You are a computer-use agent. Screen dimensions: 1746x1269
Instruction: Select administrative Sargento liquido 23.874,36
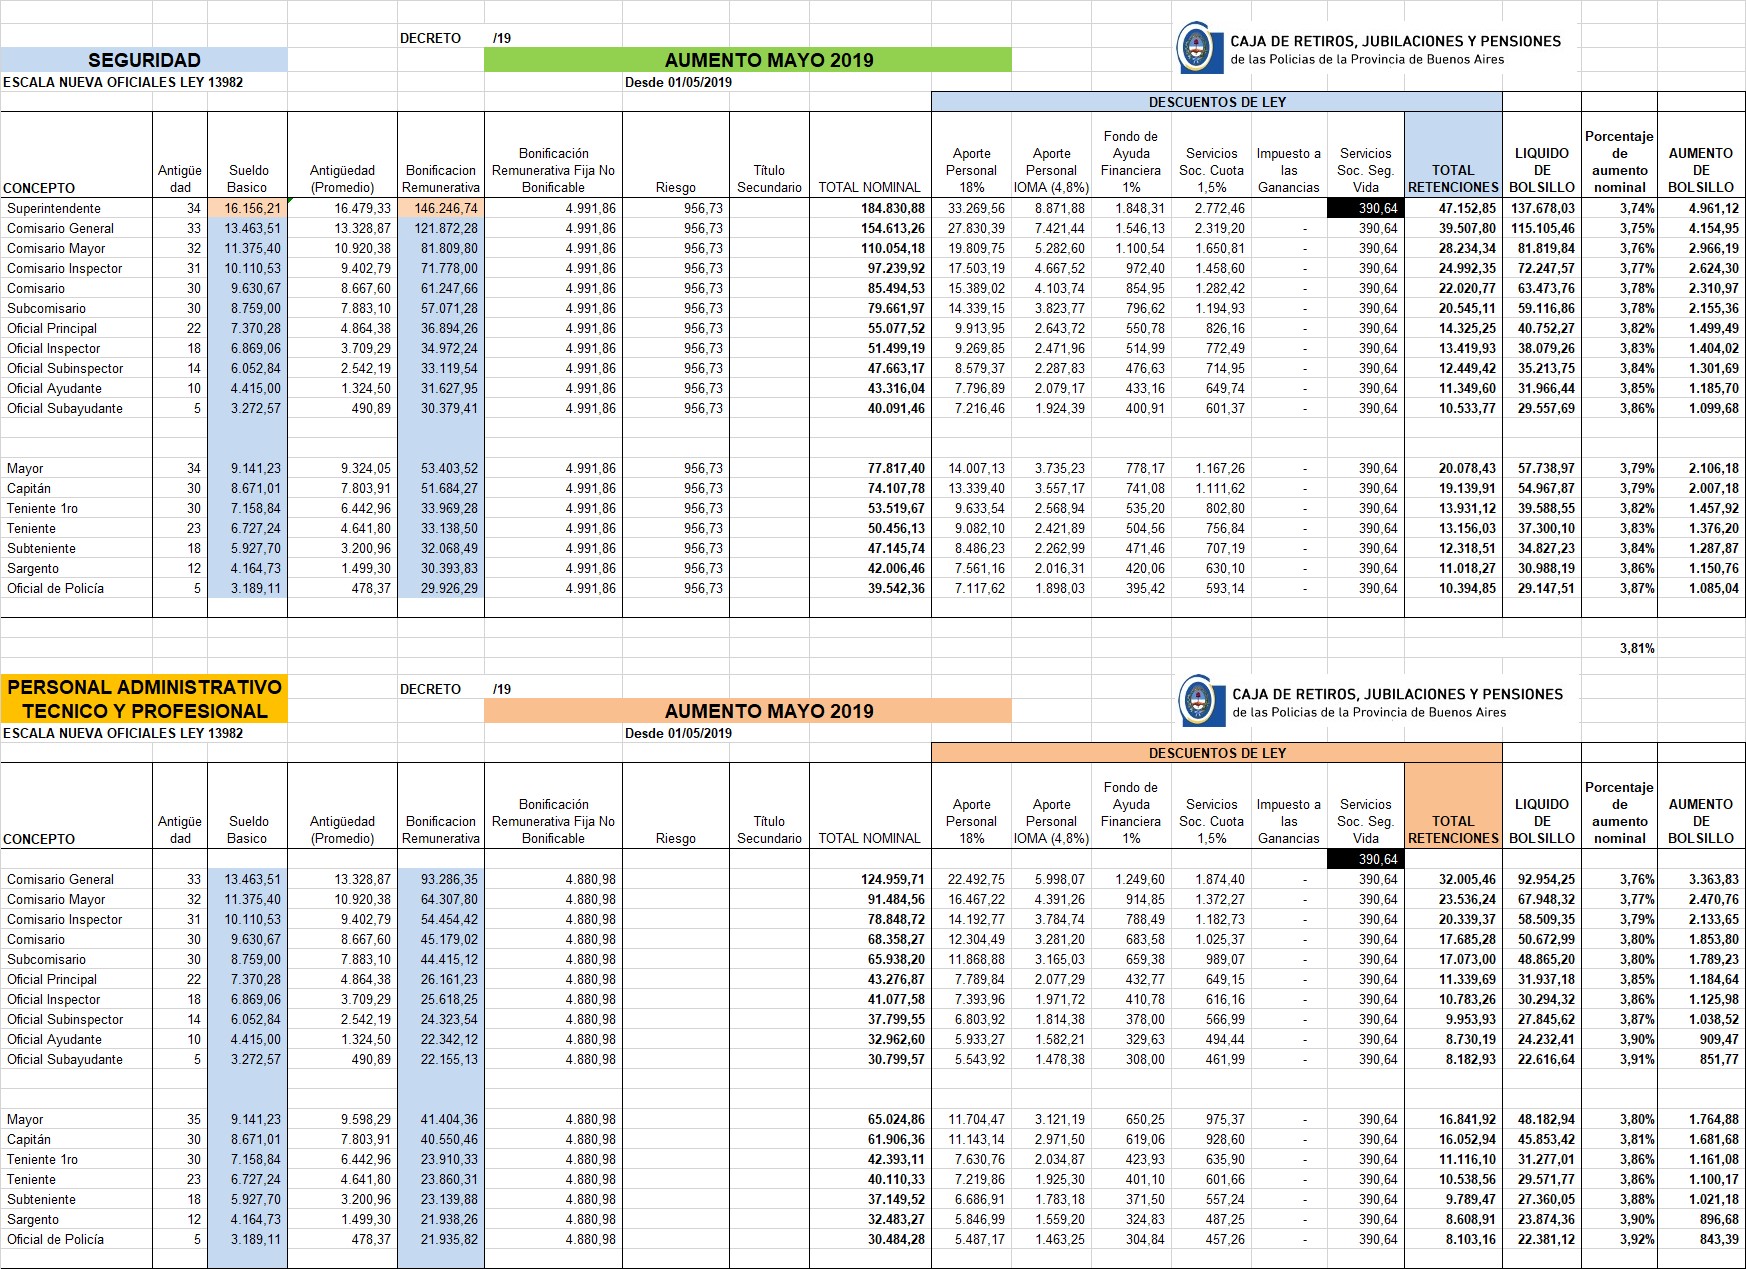click(x=1541, y=1219)
